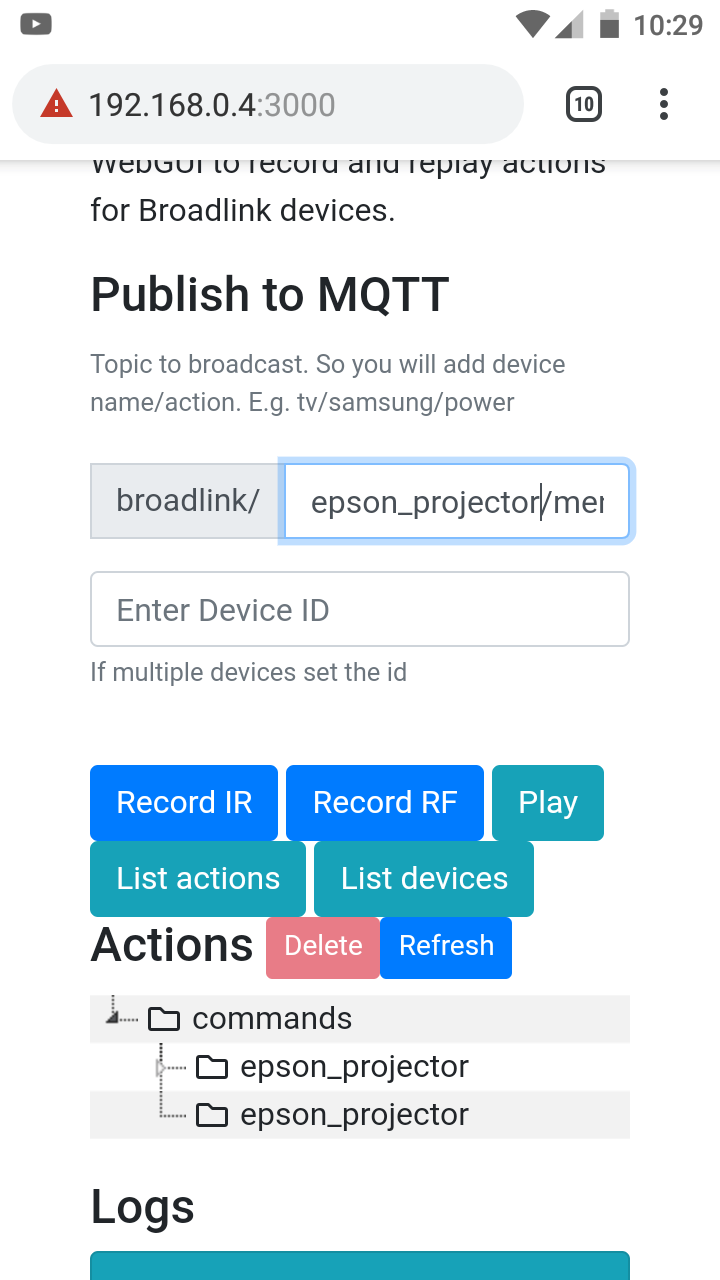The width and height of the screenshot is (720, 1280).
Task: Click the List actions button
Action: [198, 879]
